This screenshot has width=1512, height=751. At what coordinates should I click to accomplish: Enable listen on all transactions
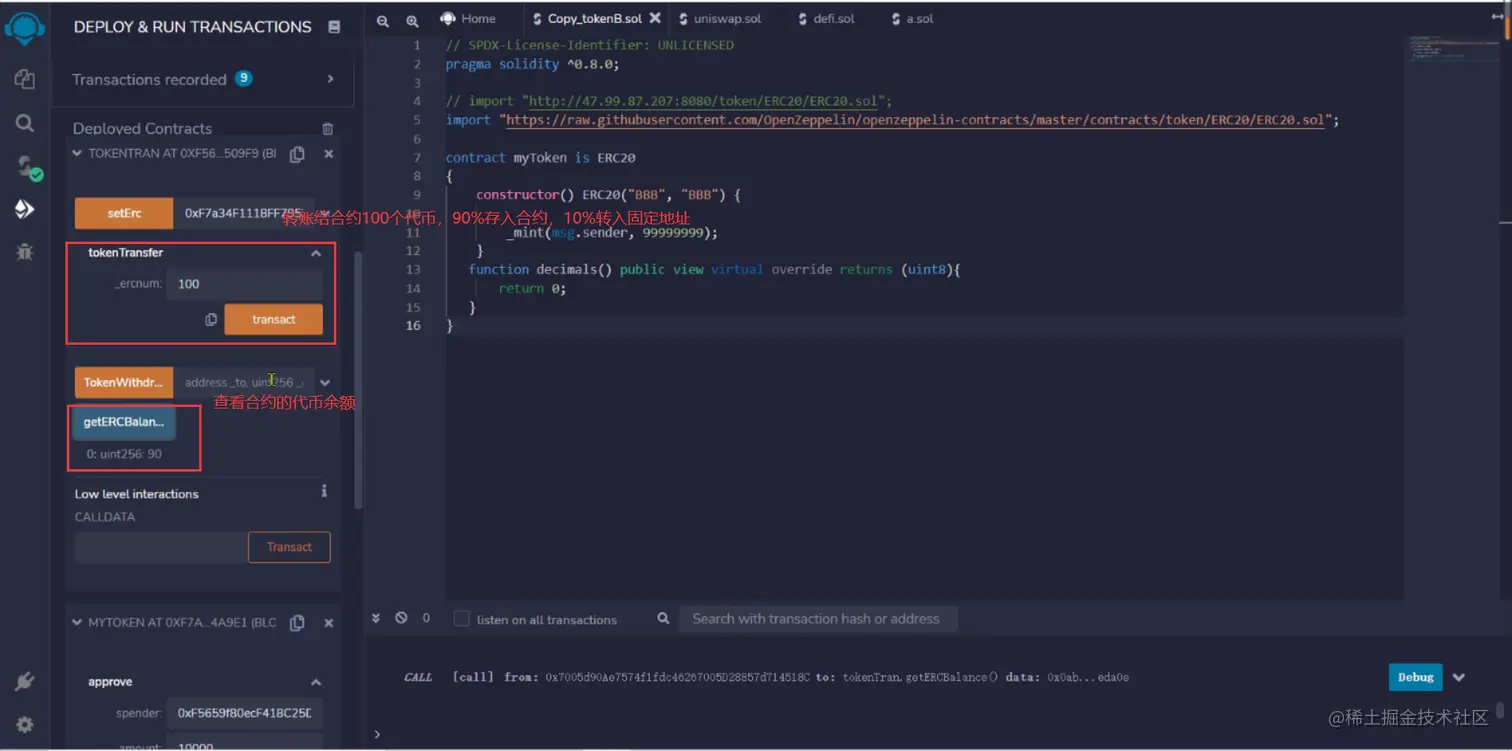[x=461, y=619]
